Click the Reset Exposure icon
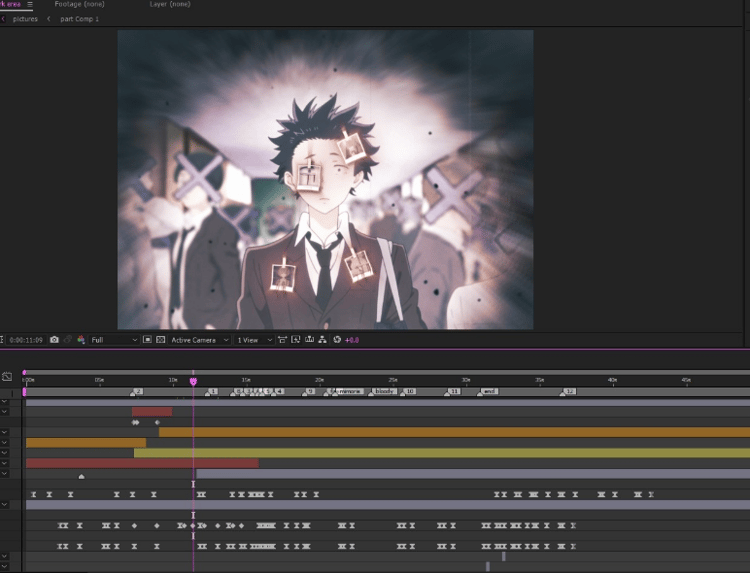Viewport: 750px width, 573px height. coord(337,340)
